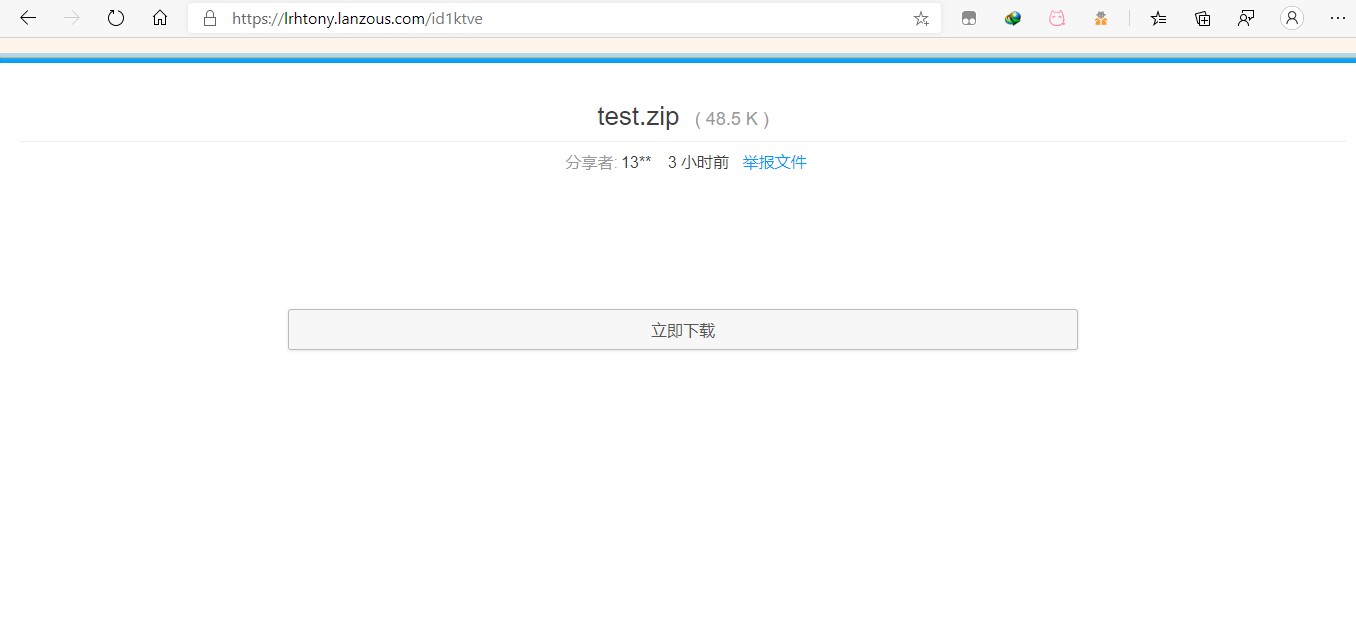Select the test.zip file name heading

tap(638, 116)
